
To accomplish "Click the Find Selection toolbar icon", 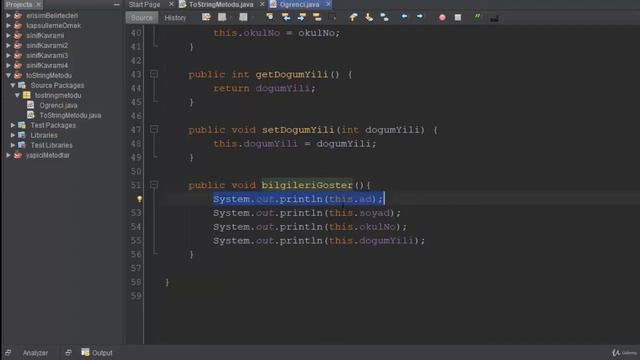I will point(270,17).
